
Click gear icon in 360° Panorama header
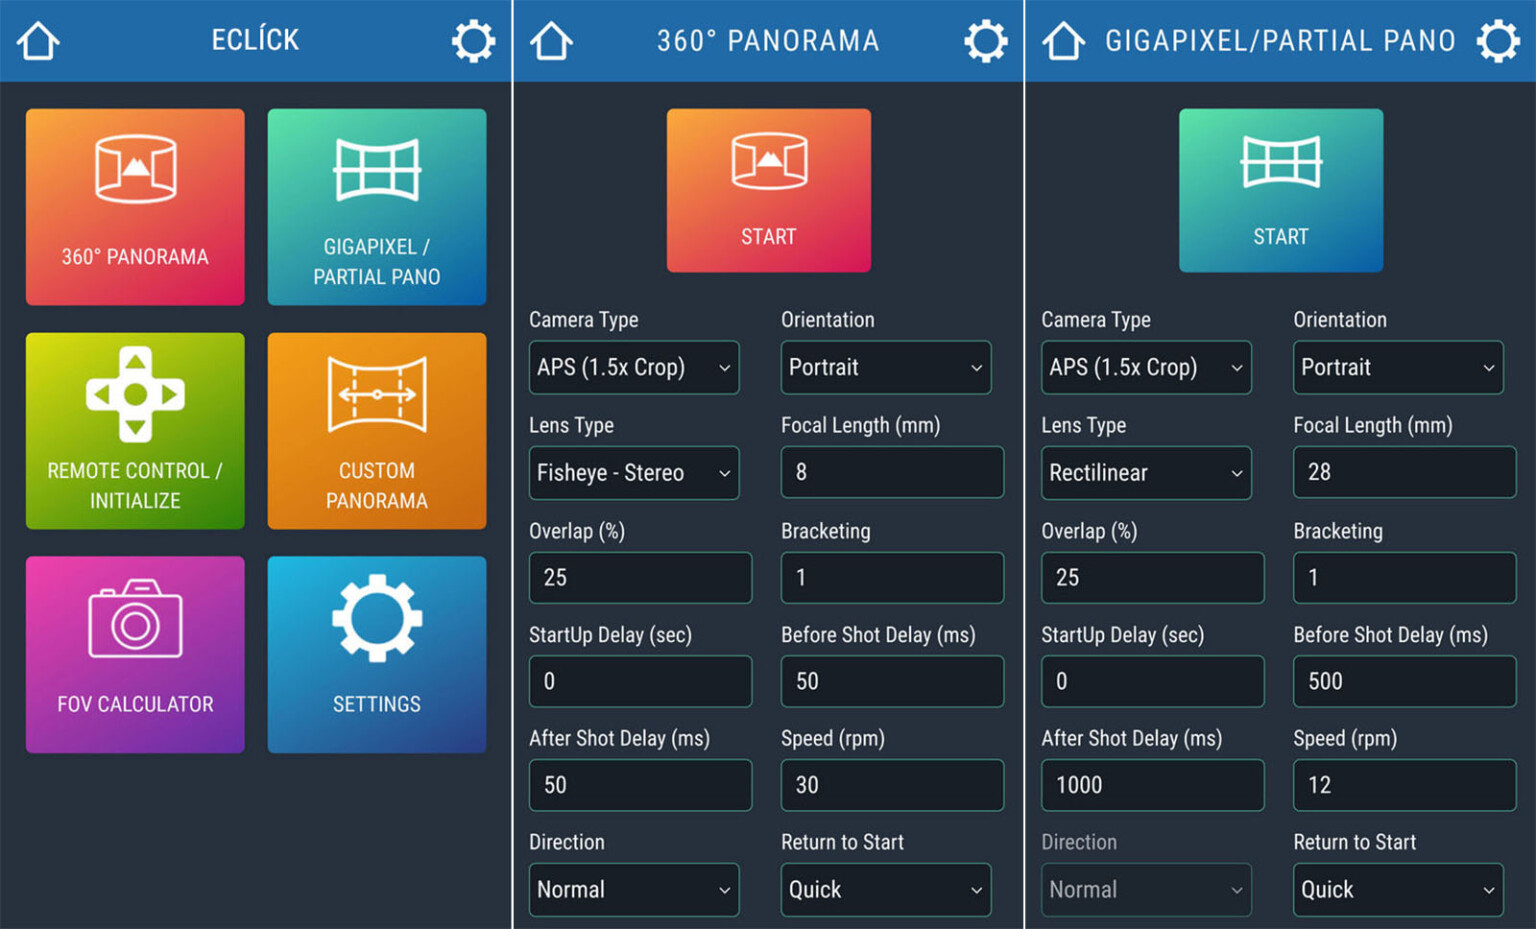pos(985,41)
